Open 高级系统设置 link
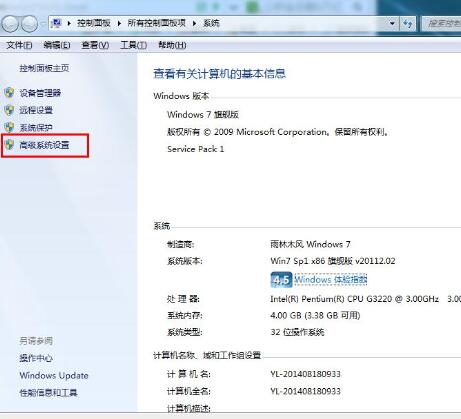 [x=44, y=145]
